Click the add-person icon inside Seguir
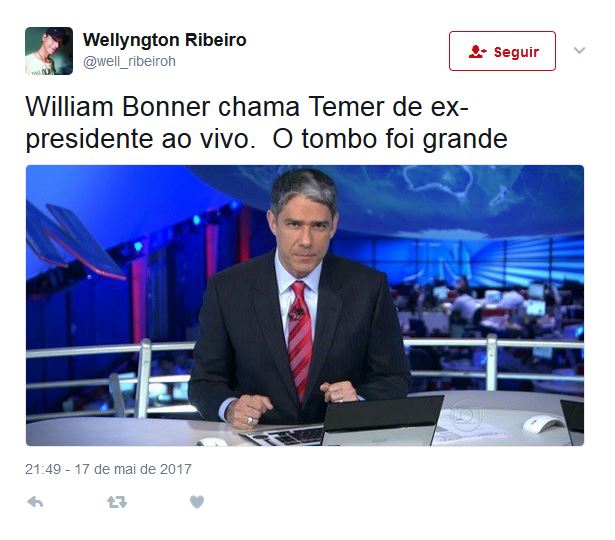The width and height of the screenshot is (615, 540). click(477, 52)
